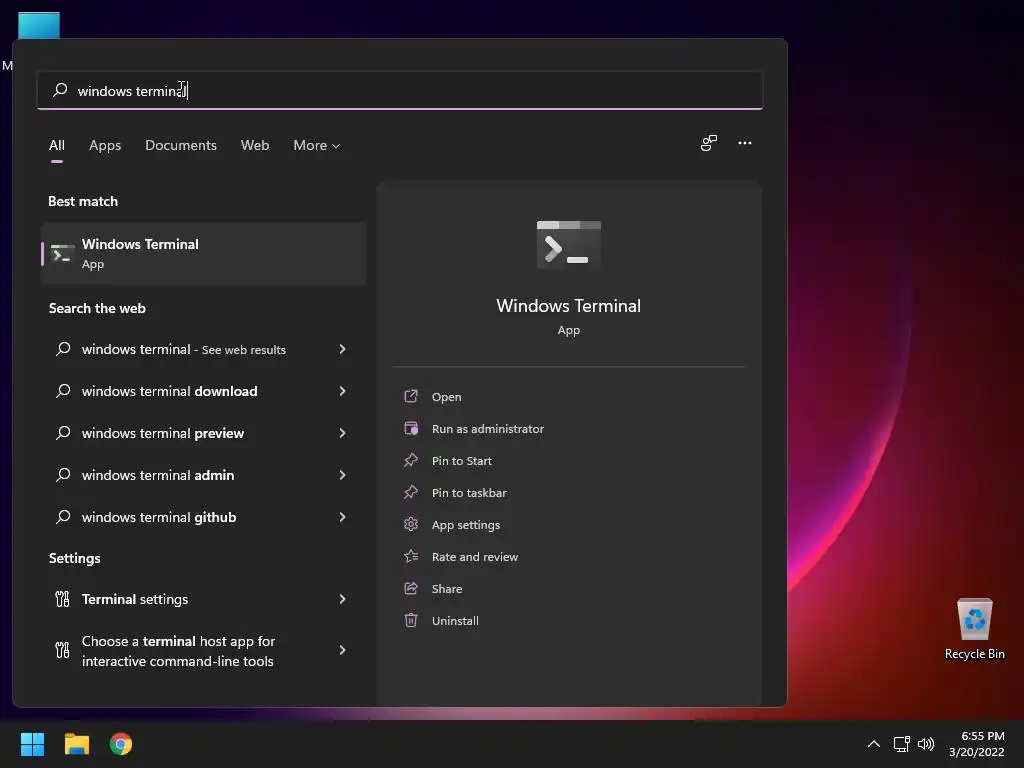This screenshot has height=768, width=1024.
Task: Select 'windows terminal github' web suggestion
Action: point(203,517)
